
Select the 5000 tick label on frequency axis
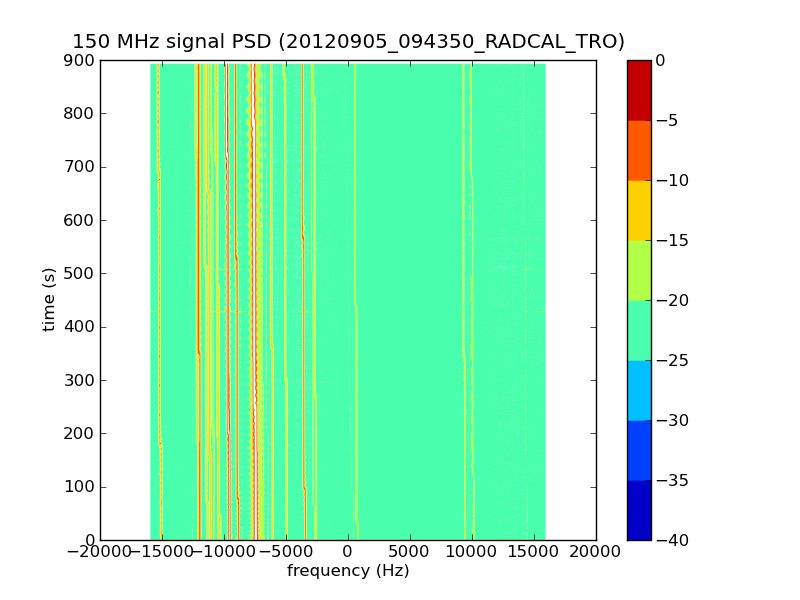(410, 553)
